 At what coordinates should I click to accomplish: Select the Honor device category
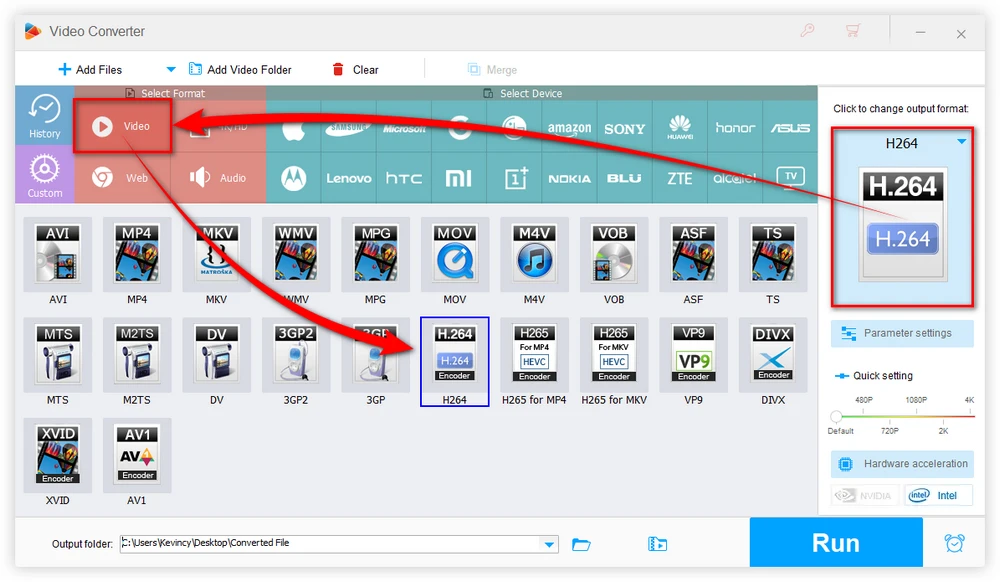coord(735,128)
